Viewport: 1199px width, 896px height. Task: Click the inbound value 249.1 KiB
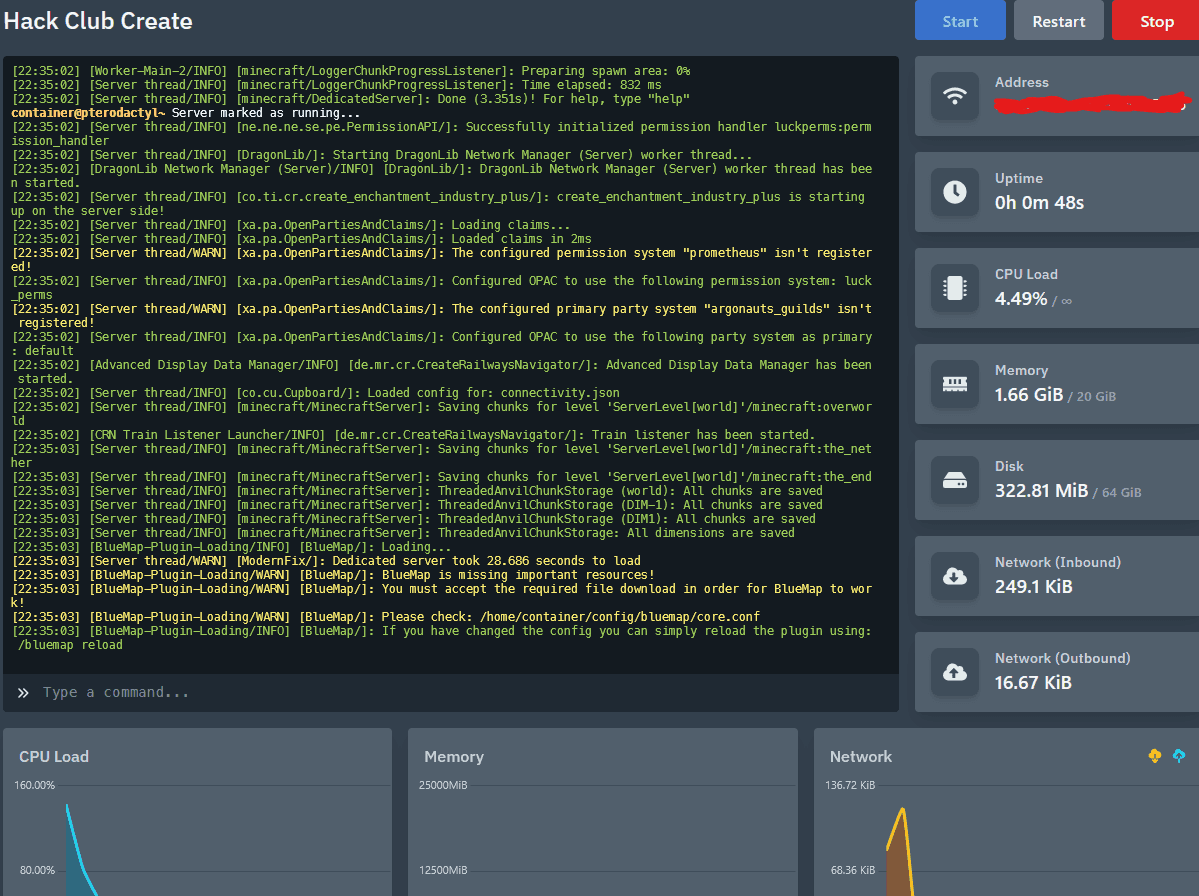(x=1033, y=586)
